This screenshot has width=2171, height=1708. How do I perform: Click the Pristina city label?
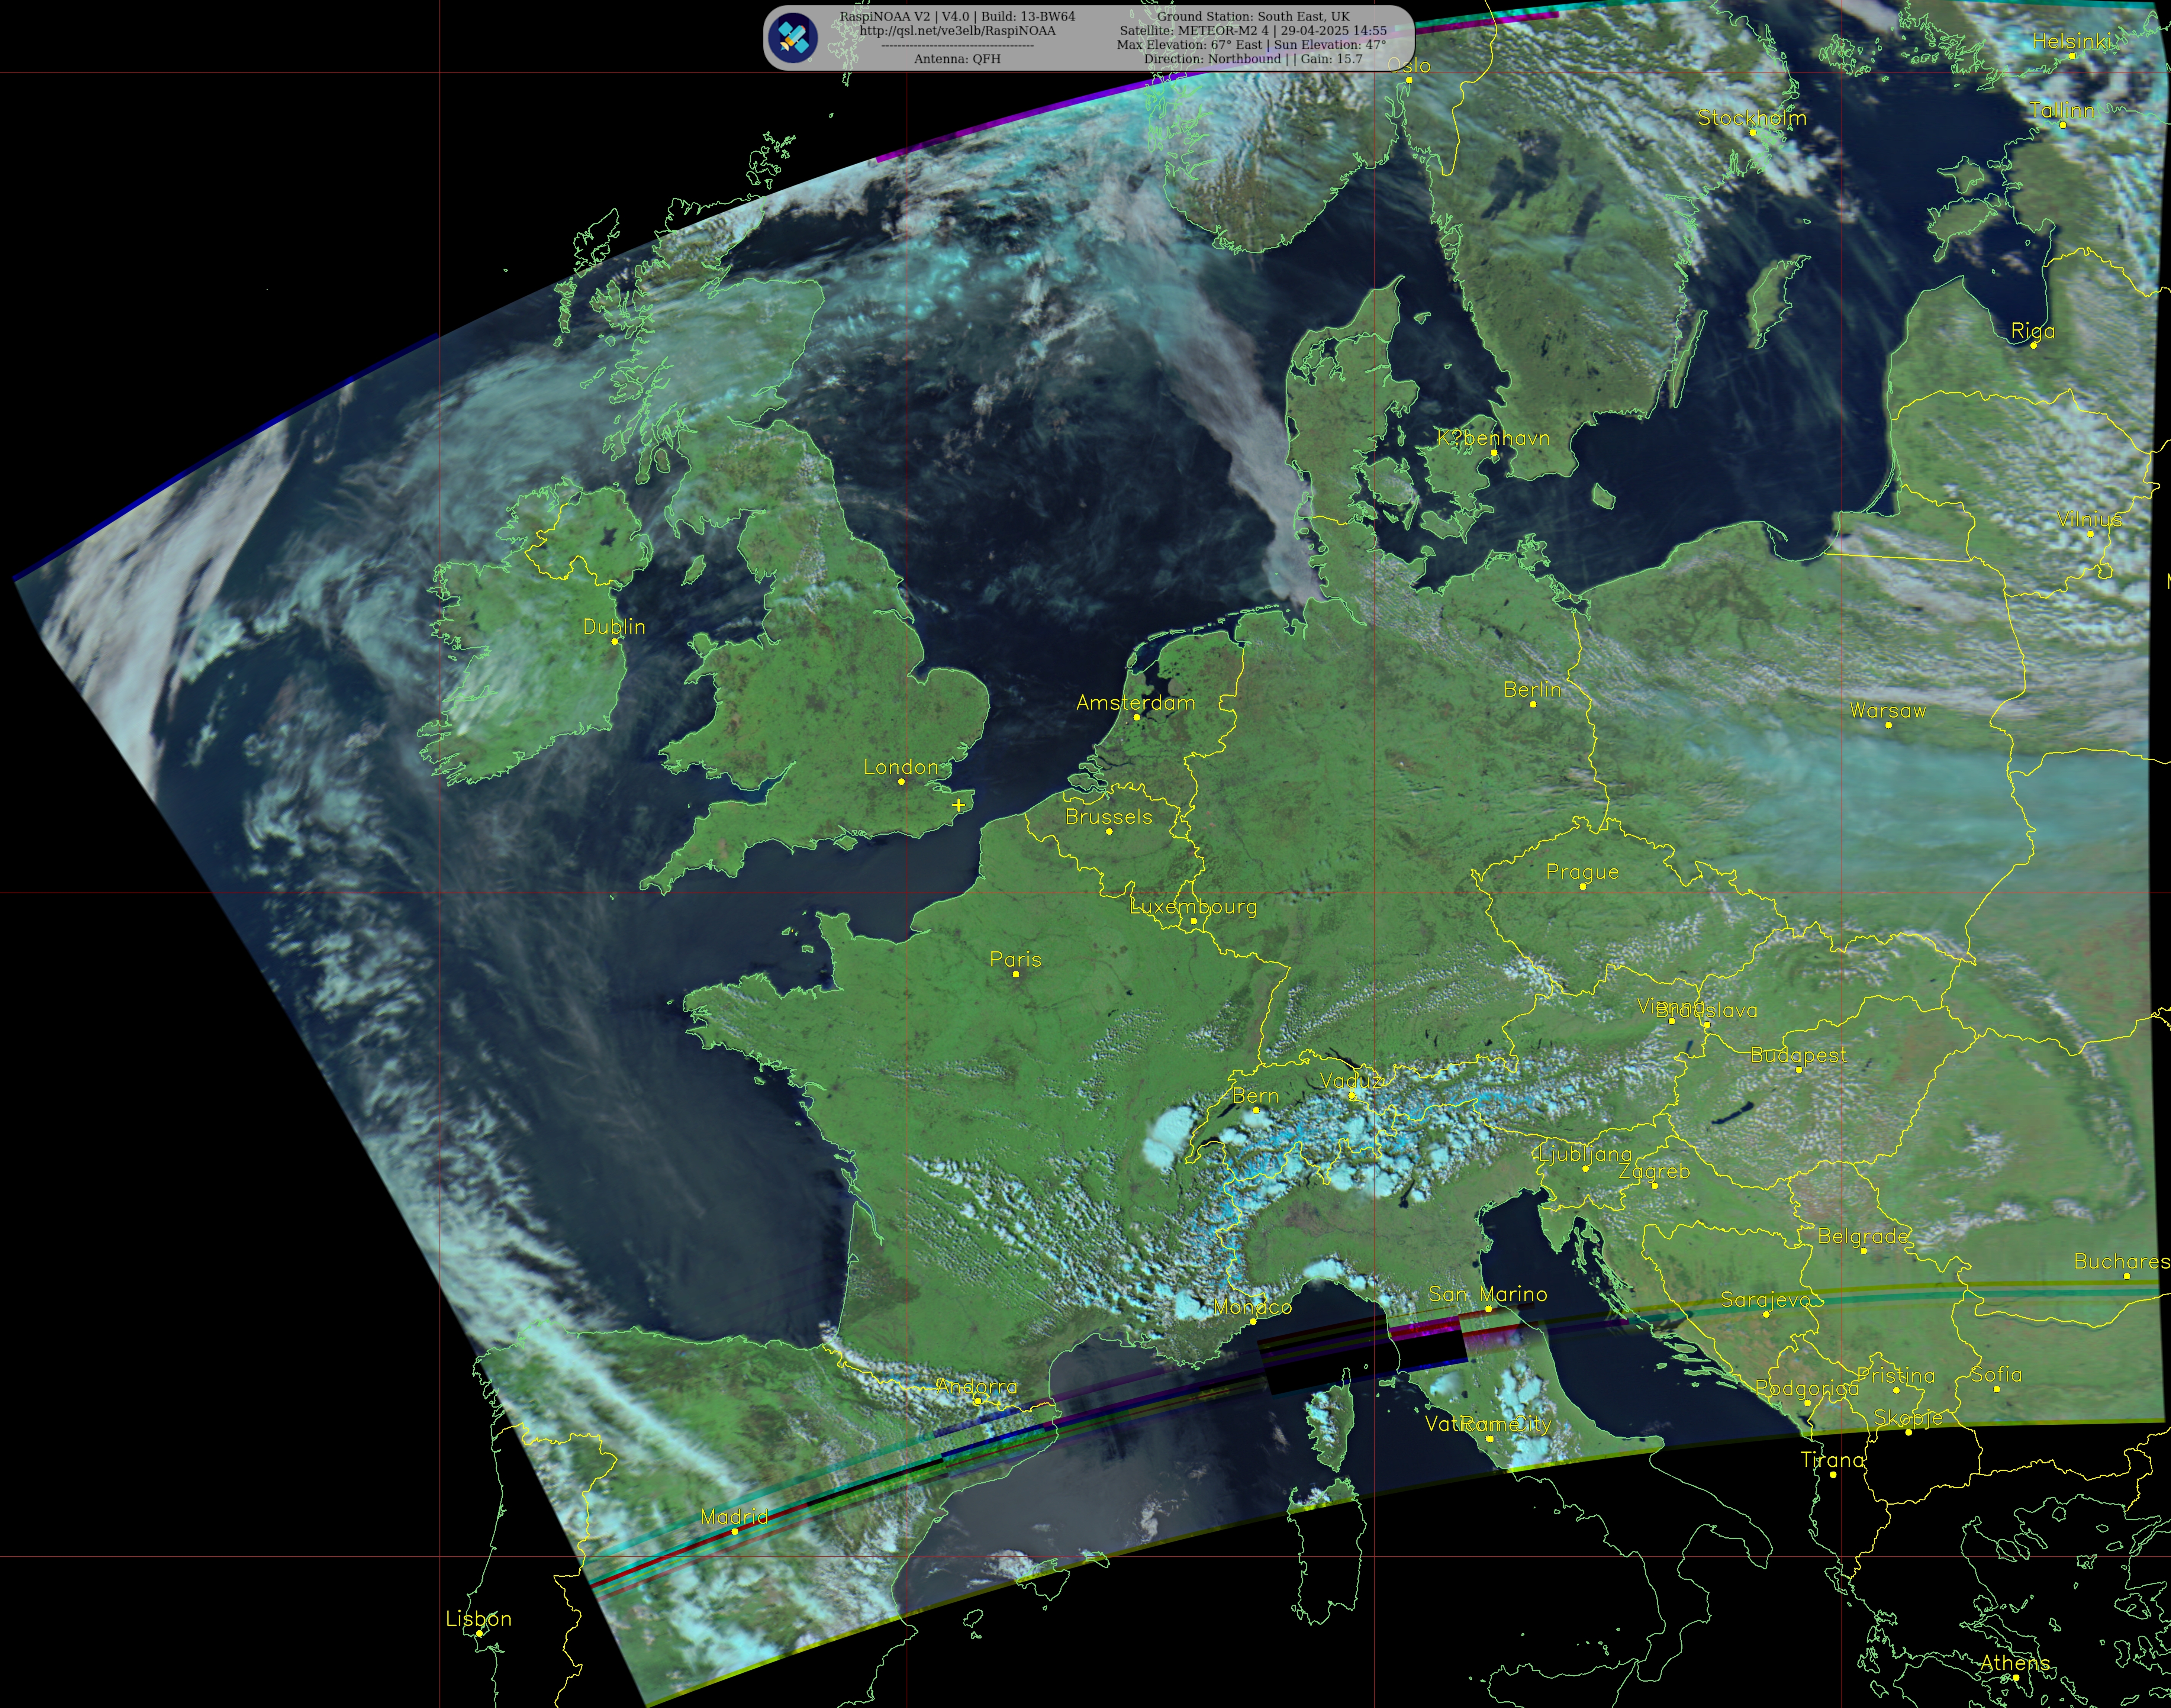click(x=1896, y=1376)
